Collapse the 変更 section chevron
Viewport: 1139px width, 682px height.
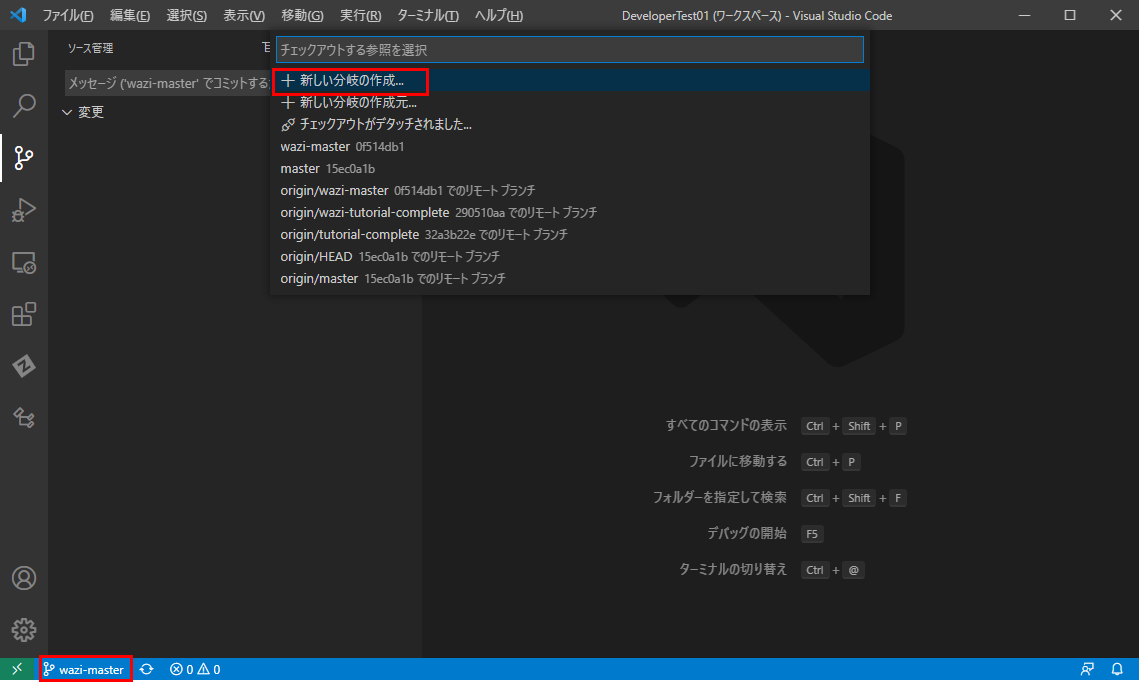[67, 112]
